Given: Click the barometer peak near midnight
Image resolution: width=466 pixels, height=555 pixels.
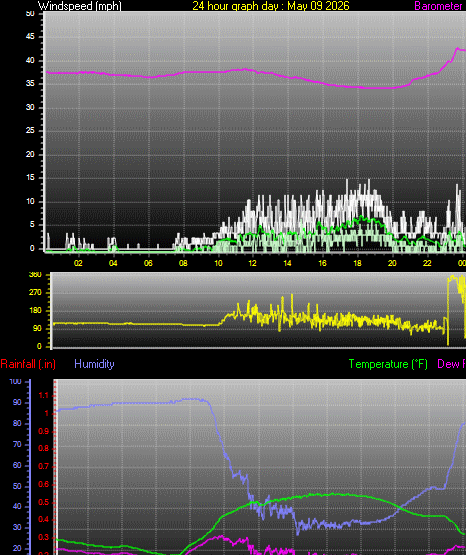Looking at the screenshot, I should pyautogui.click(x=458, y=48).
